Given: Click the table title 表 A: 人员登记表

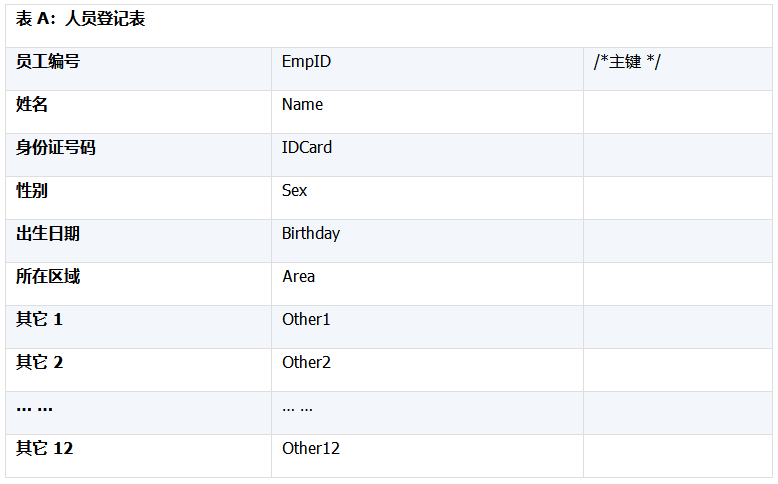Looking at the screenshot, I should click(x=81, y=19).
